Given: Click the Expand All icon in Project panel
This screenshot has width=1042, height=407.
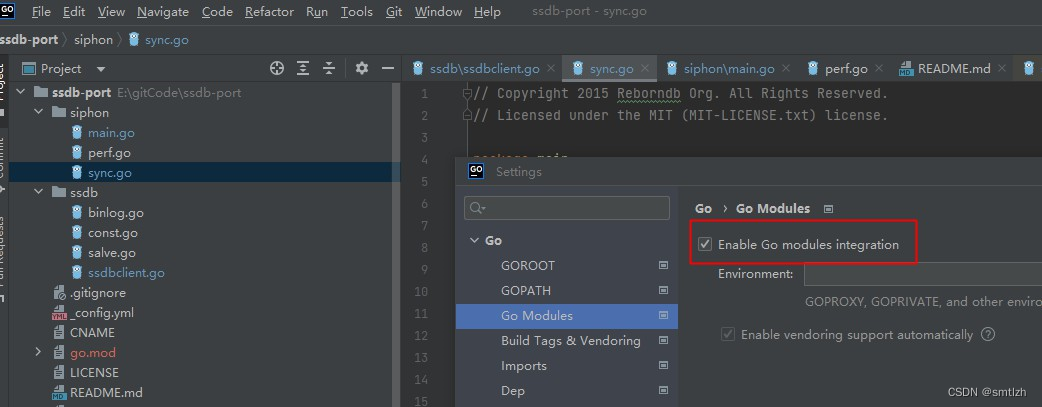Looking at the screenshot, I should [x=303, y=68].
